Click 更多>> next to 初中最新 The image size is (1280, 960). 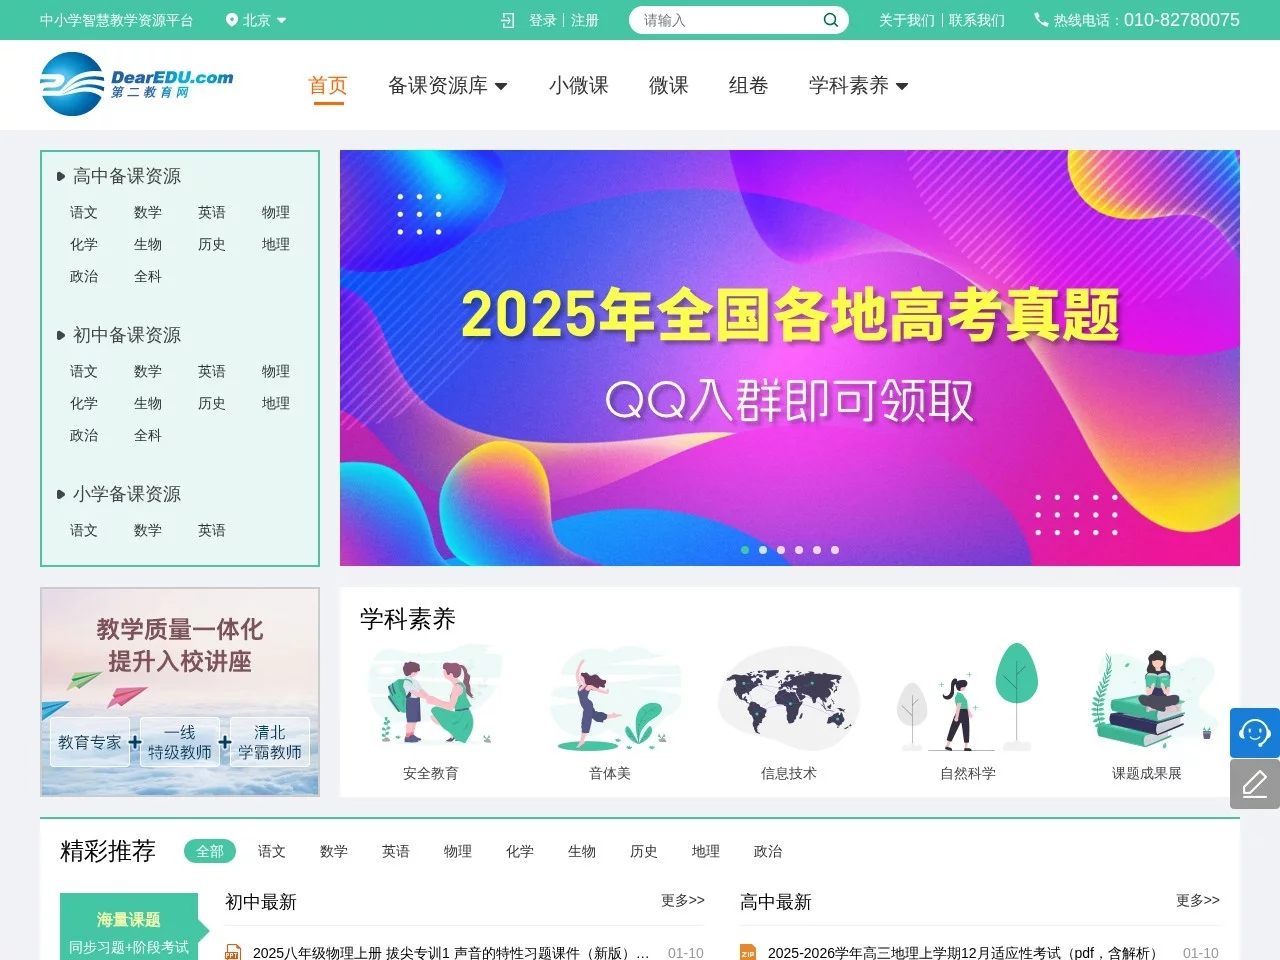(x=682, y=900)
